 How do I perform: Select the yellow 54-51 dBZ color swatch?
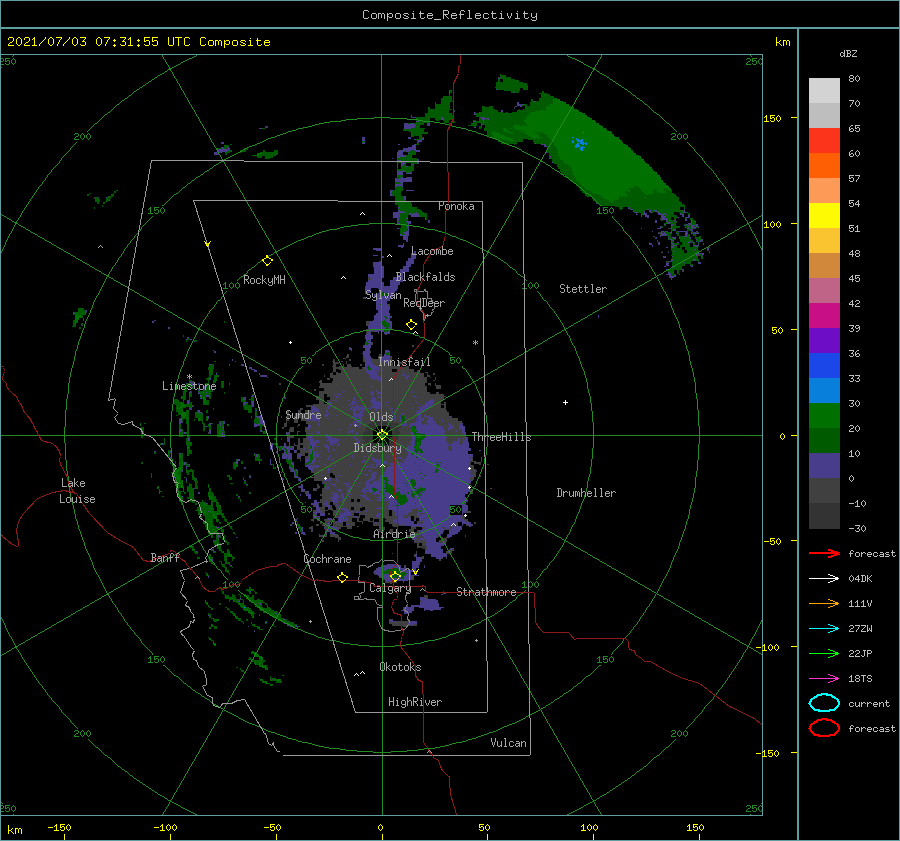(x=824, y=216)
